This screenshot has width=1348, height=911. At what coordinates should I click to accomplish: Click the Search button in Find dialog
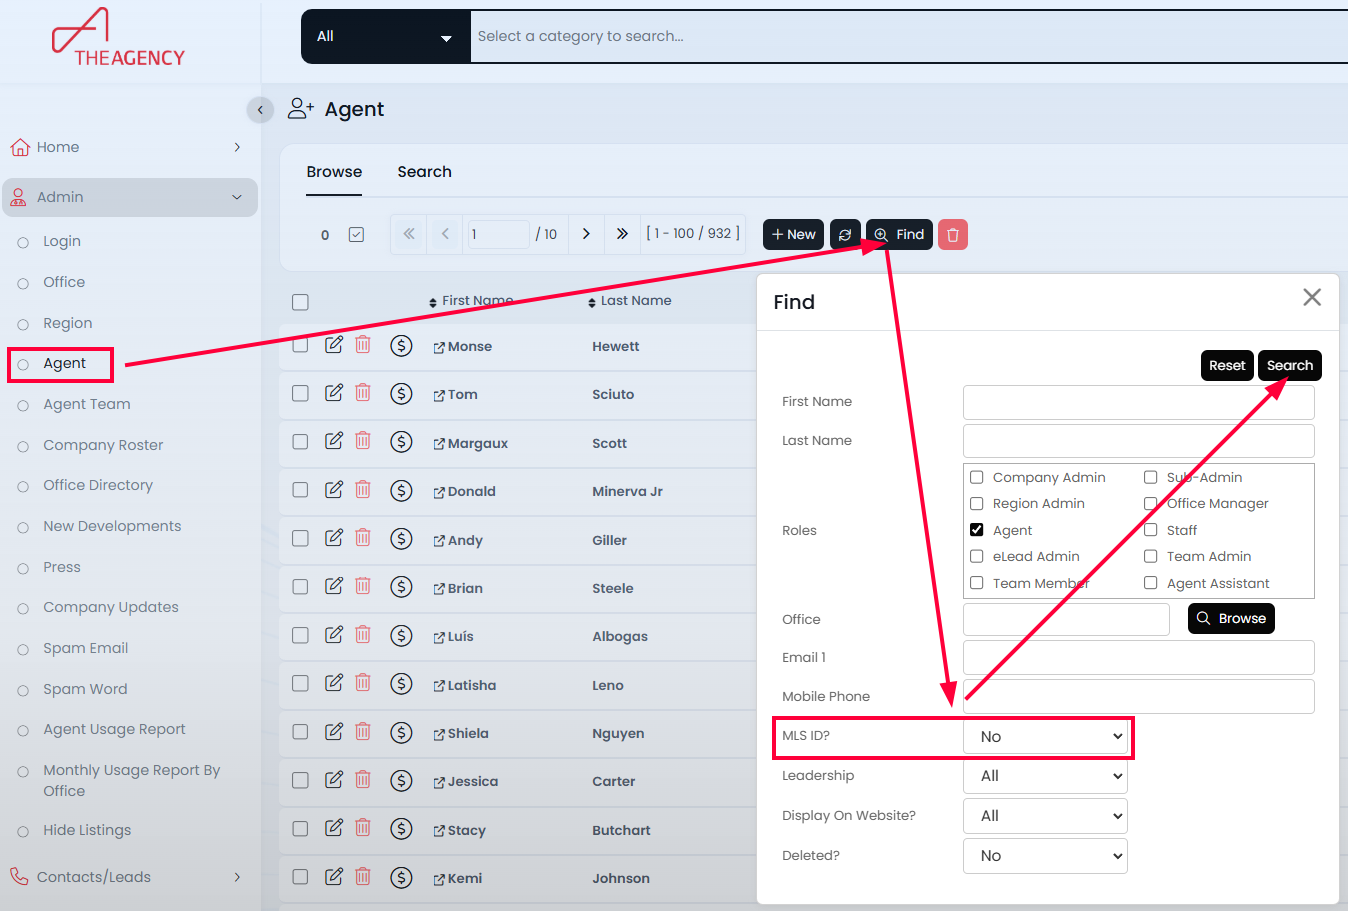[1290, 366]
